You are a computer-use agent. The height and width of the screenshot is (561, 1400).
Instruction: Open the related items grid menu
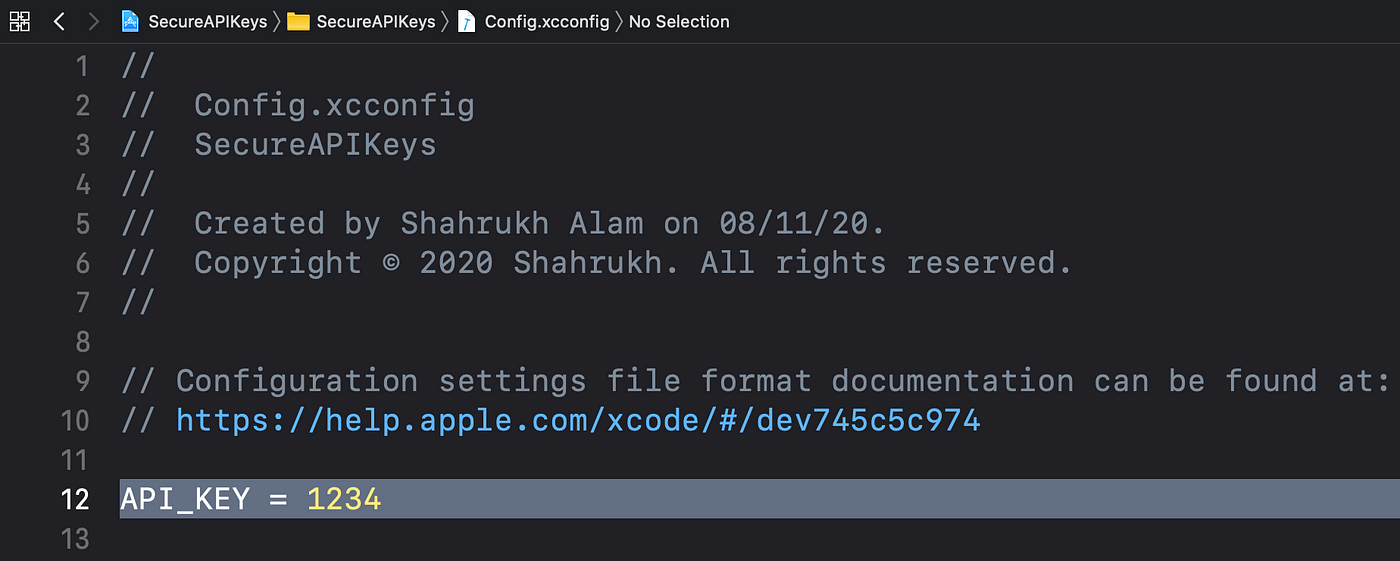point(19,21)
